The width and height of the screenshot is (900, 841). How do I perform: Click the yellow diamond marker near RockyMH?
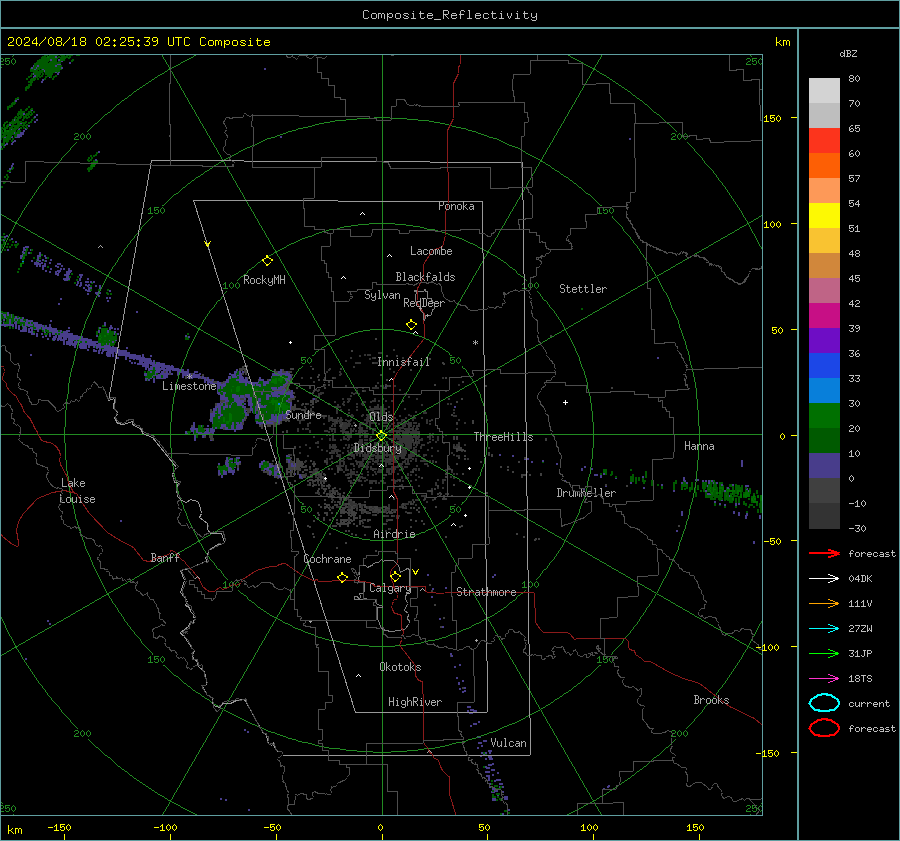[267, 261]
